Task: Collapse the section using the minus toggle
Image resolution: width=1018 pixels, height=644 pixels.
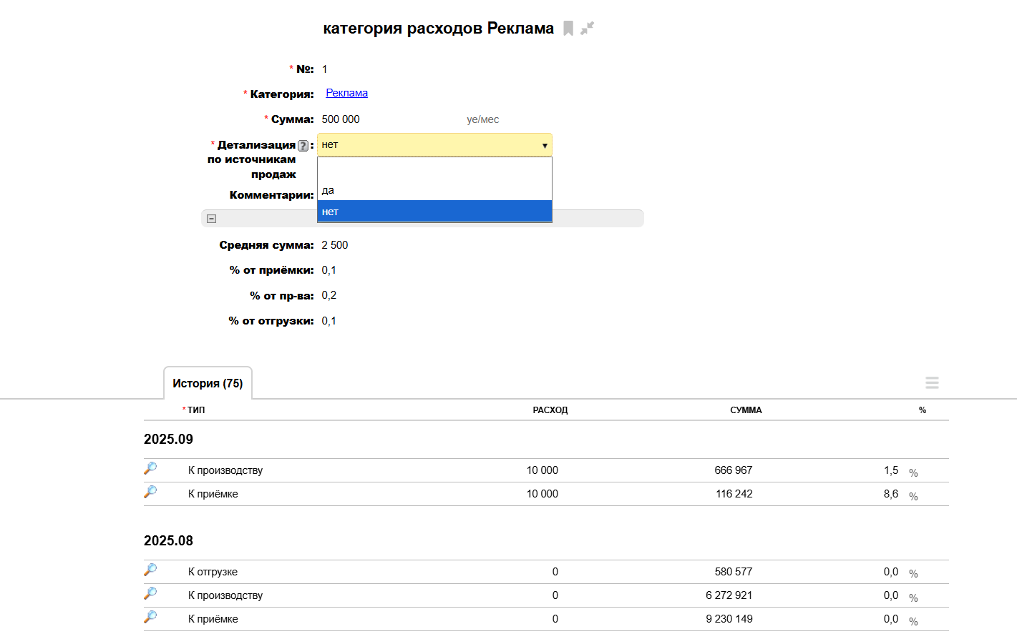Action: 211,218
